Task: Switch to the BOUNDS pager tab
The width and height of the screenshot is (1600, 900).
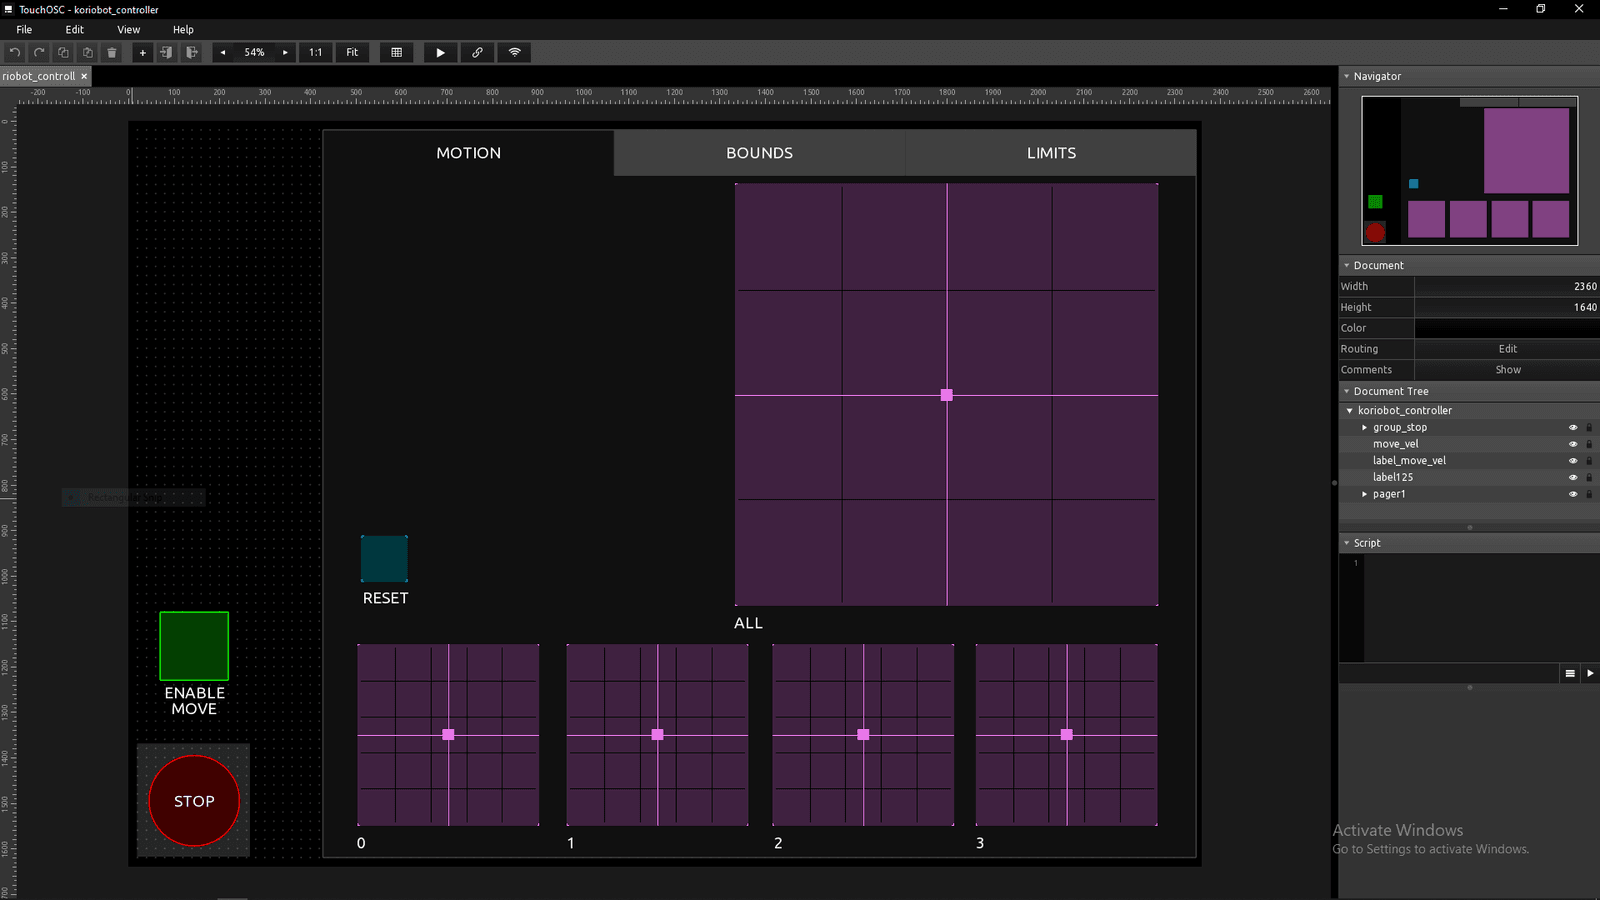Action: tap(760, 153)
